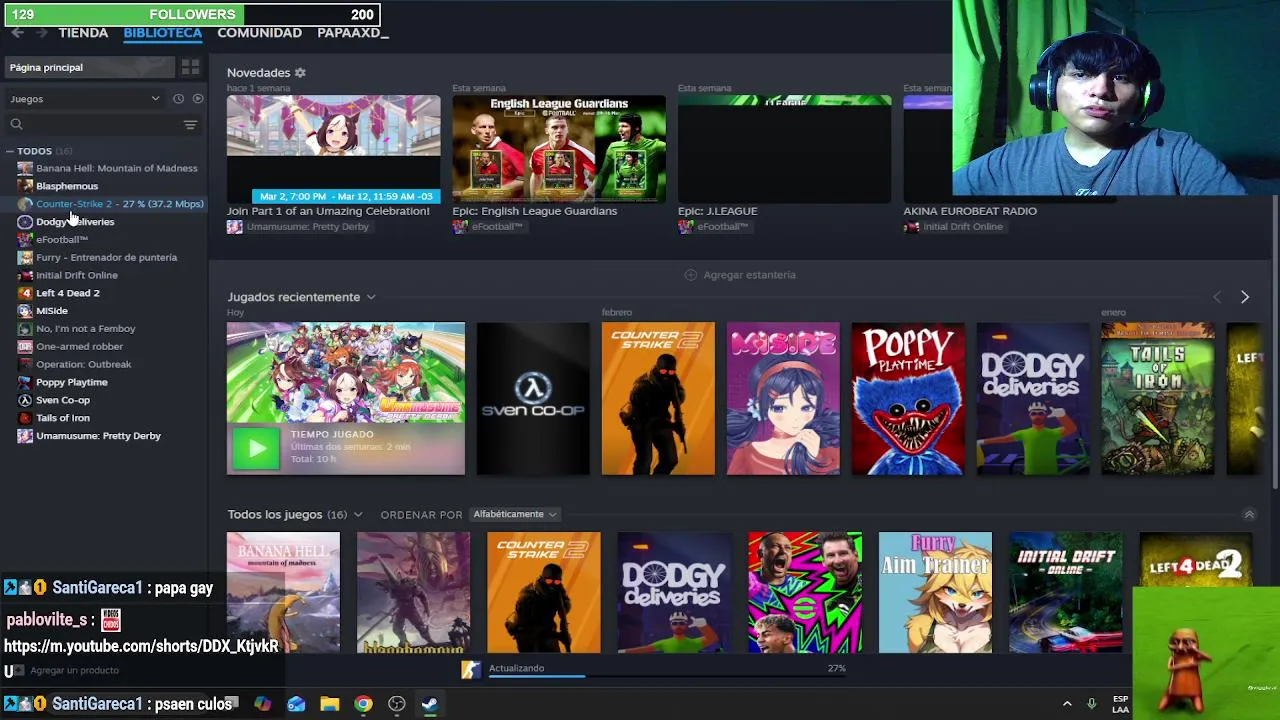The width and height of the screenshot is (1280, 720).
Task: Open OBS Studio from the taskbar
Action: tap(397, 704)
